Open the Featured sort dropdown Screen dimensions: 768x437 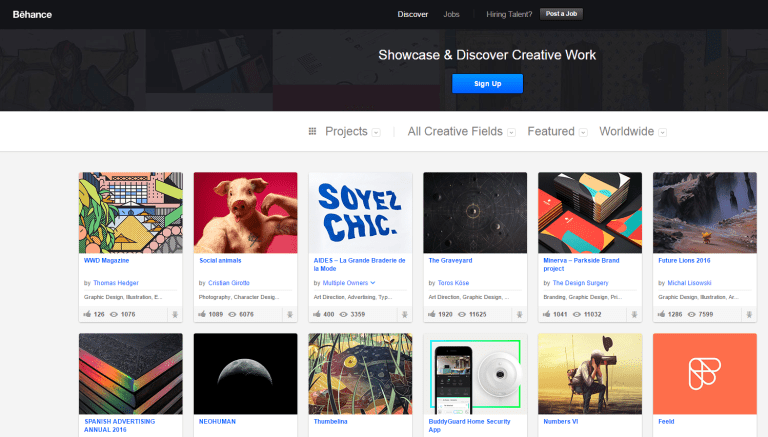pos(557,131)
